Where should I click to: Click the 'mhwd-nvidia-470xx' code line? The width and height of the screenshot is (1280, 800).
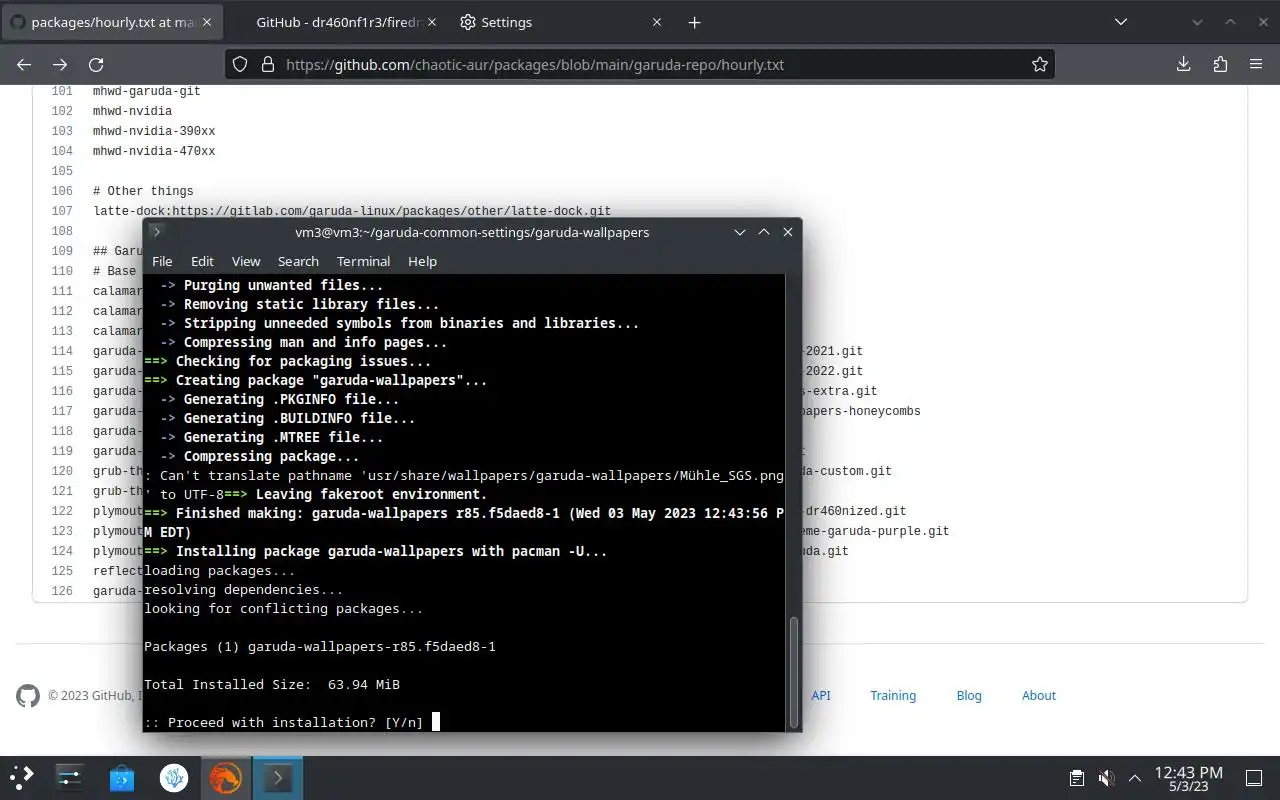(154, 151)
